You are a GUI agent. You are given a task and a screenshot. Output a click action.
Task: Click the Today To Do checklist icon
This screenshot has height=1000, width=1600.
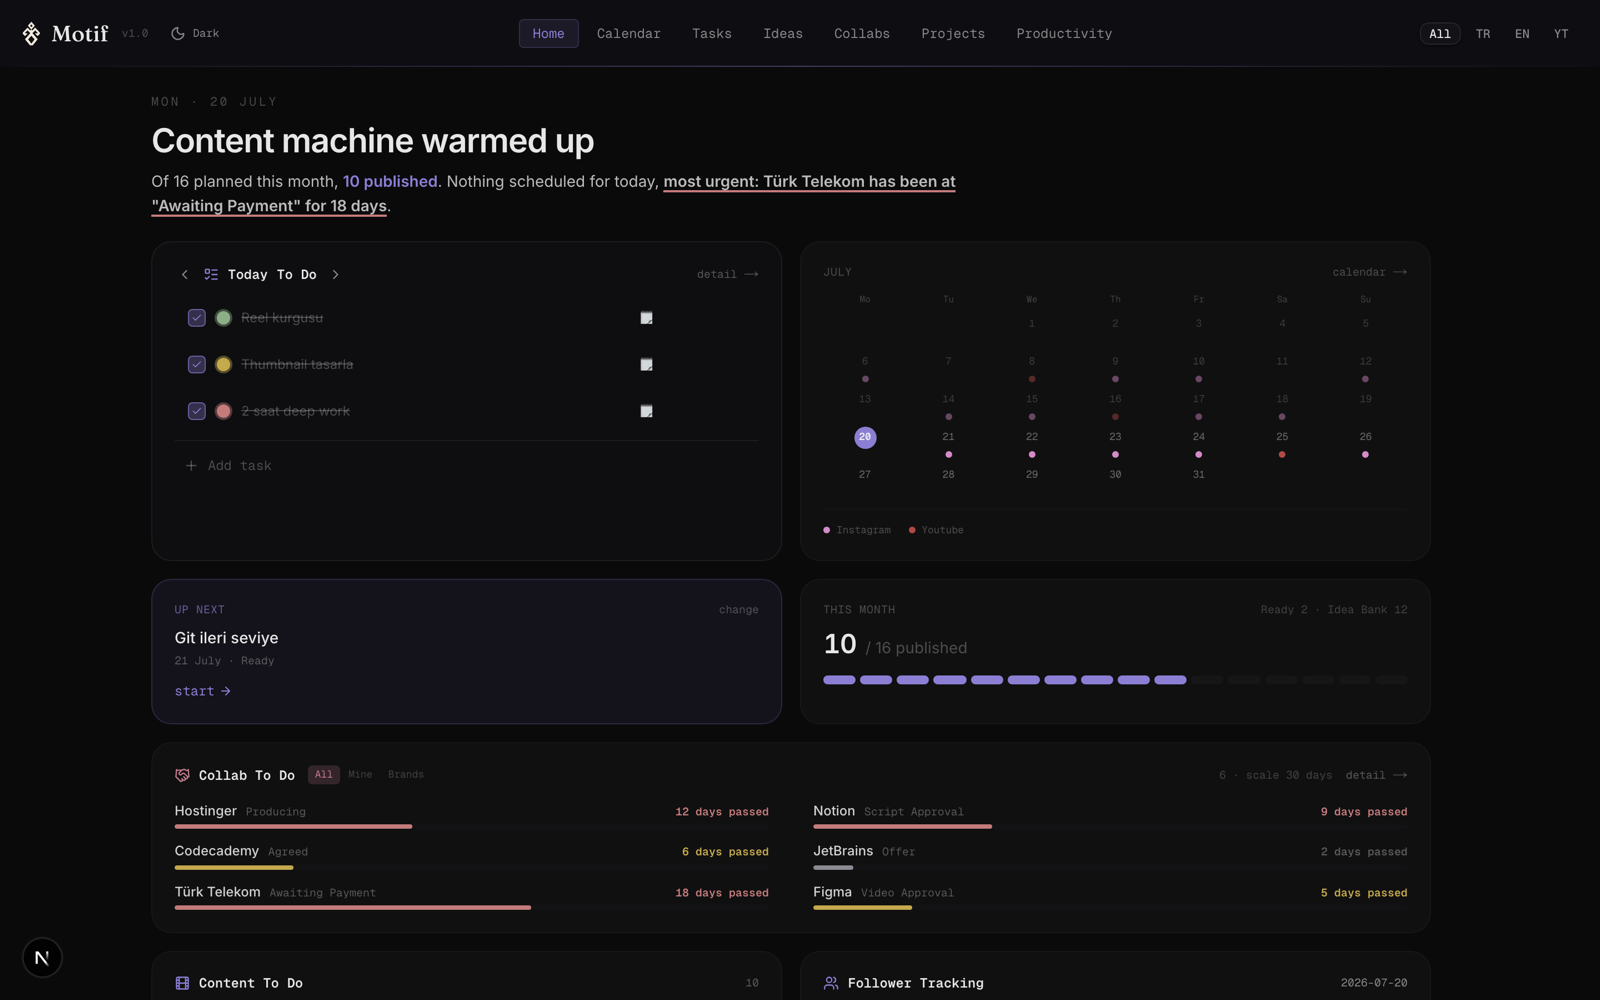(211, 274)
